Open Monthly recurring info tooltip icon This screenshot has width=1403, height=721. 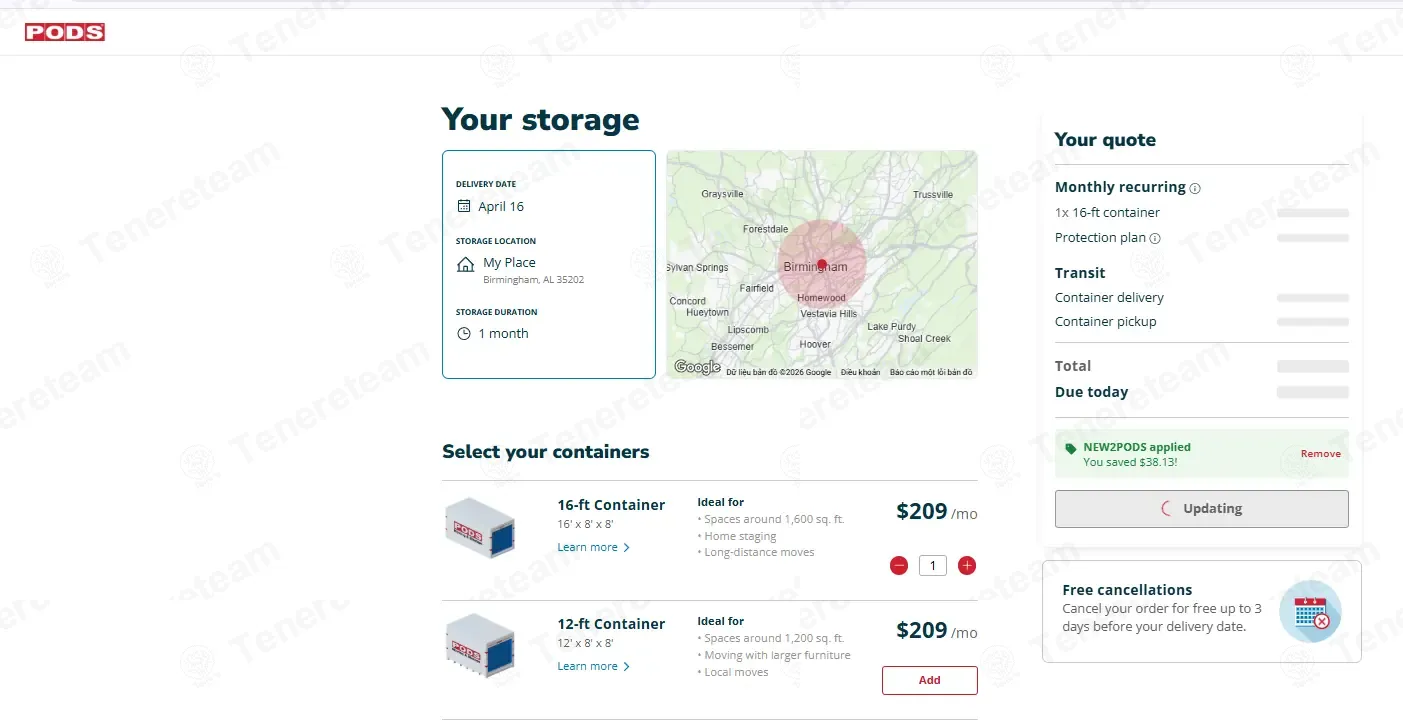[x=1195, y=188]
